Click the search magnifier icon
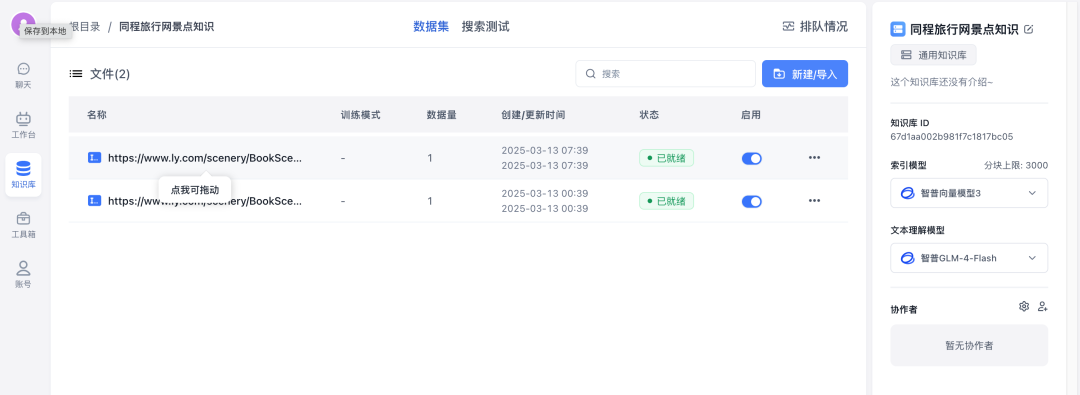1080x395 pixels. (x=590, y=74)
